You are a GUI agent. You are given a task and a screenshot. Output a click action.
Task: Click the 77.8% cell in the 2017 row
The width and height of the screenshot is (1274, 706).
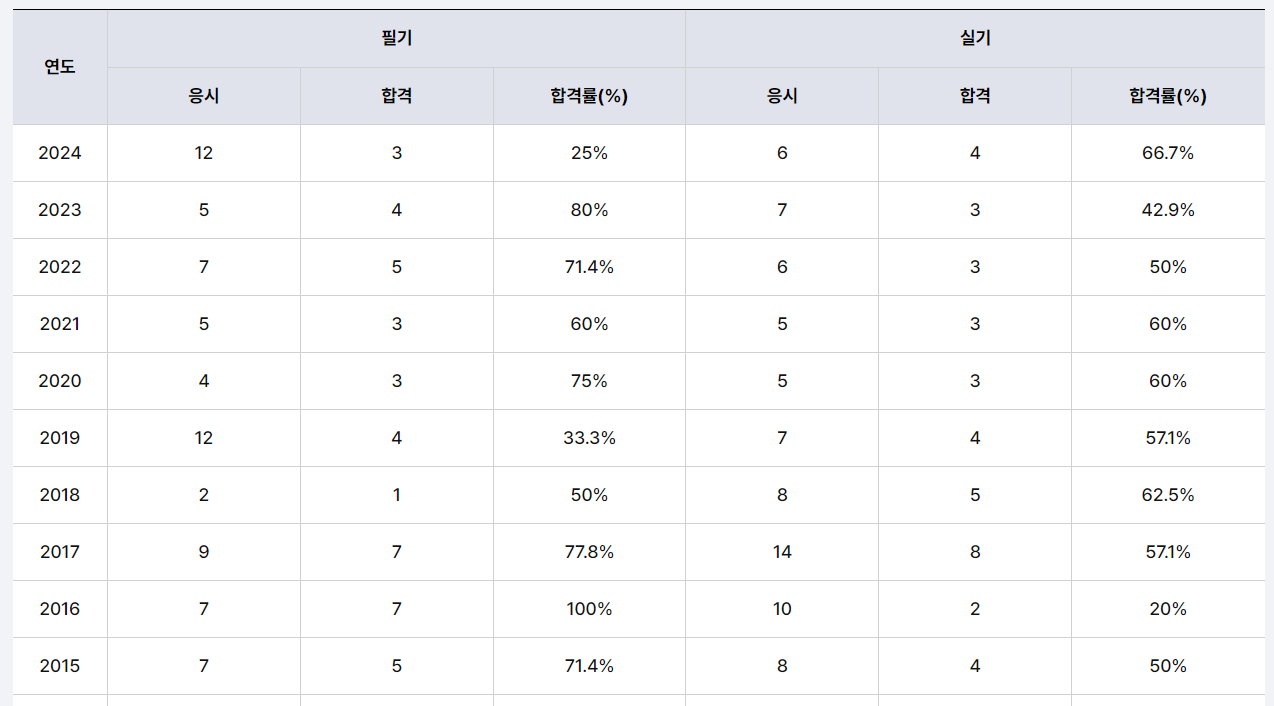(x=589, y=552)
